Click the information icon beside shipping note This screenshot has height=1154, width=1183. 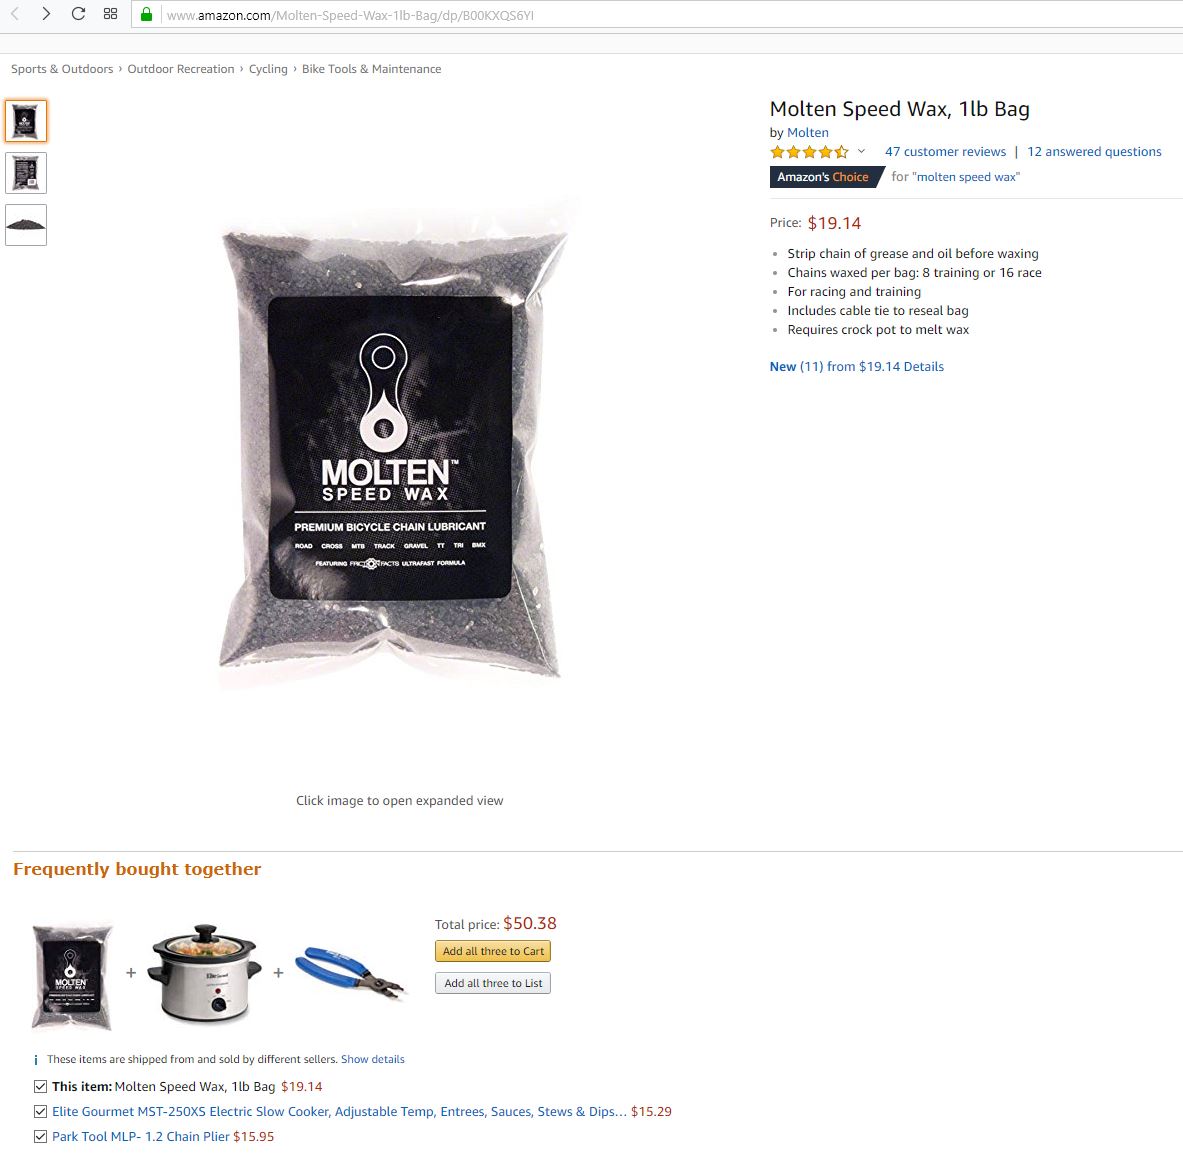click(x=36, y=1060)
